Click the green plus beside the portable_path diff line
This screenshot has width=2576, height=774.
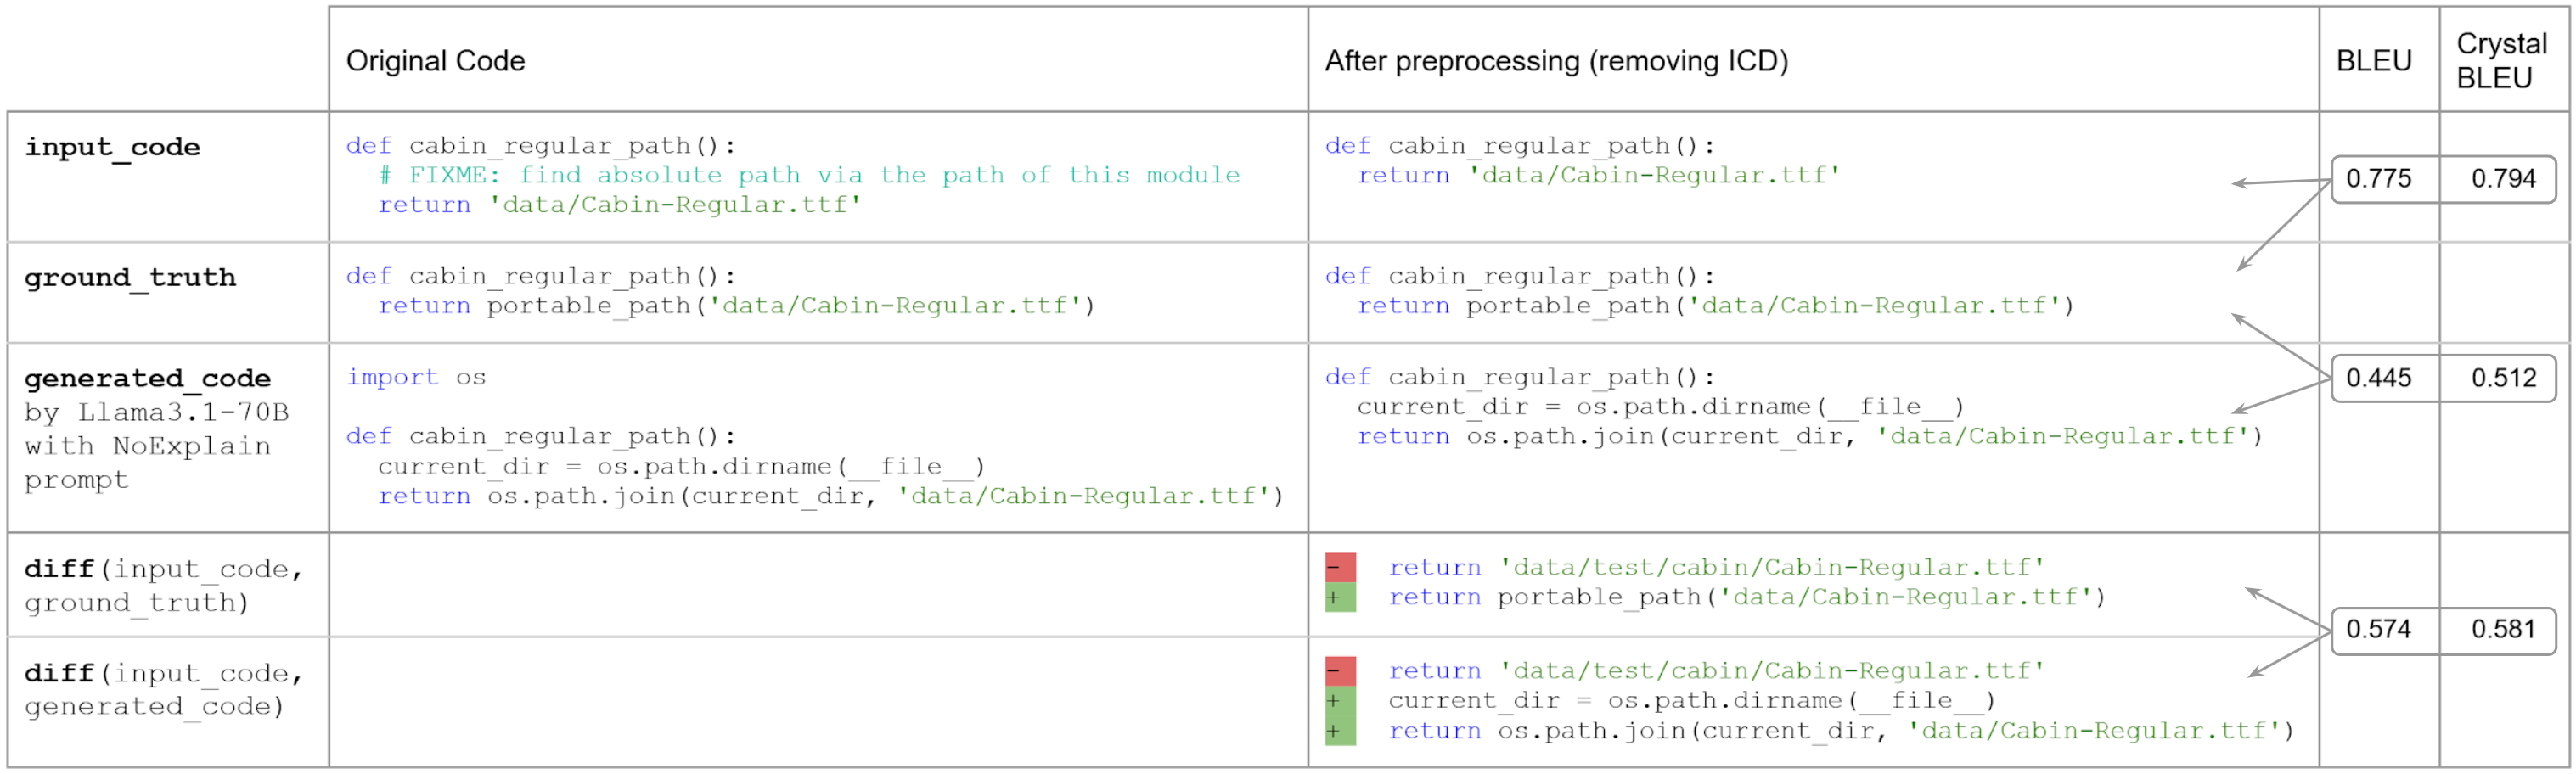(1339, 597)
